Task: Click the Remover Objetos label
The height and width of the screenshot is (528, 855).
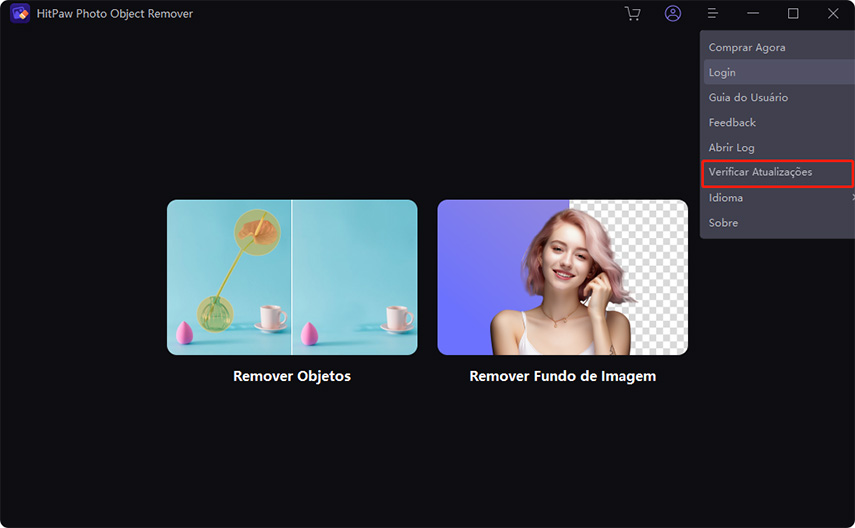Action: [x=292, y=376]
